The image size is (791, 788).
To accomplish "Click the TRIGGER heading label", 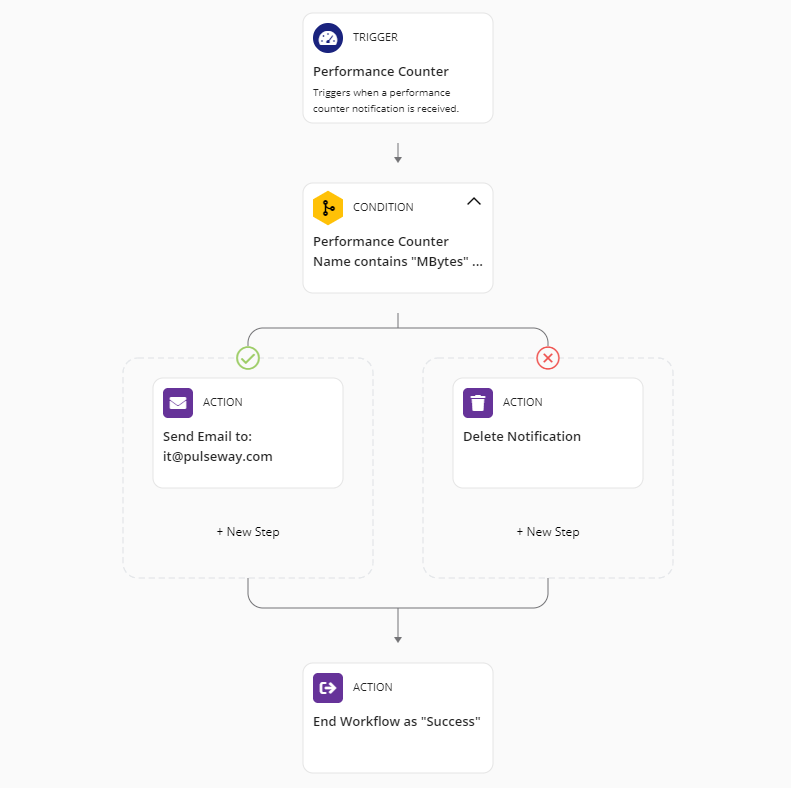I will pyautogui.click(x=375, y=38).
